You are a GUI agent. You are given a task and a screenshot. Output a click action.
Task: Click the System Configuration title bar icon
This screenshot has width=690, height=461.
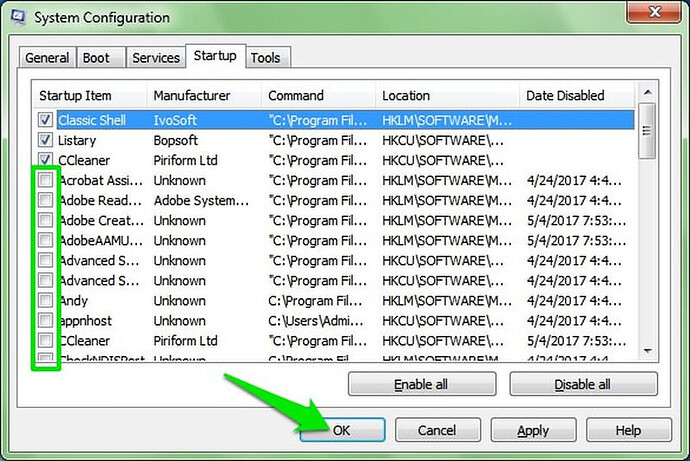coord(18,18)
